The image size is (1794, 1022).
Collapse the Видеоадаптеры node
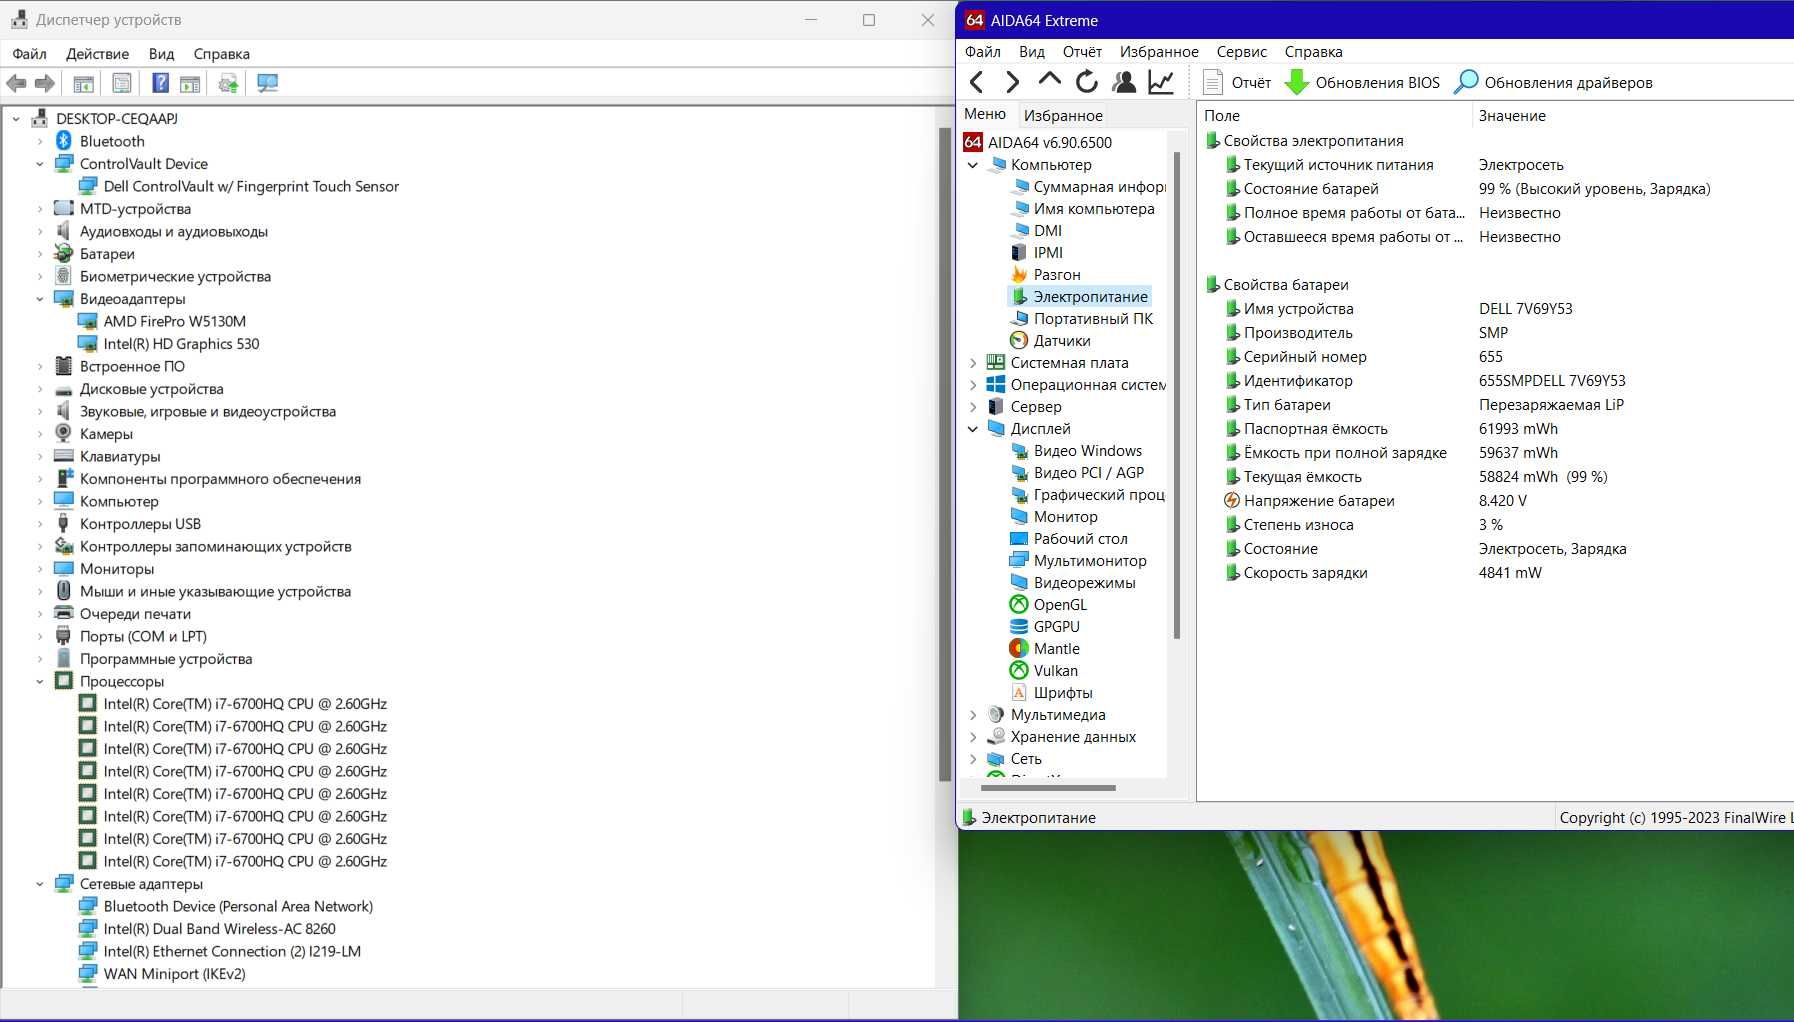pyautogui.click(x=40, y=299)
